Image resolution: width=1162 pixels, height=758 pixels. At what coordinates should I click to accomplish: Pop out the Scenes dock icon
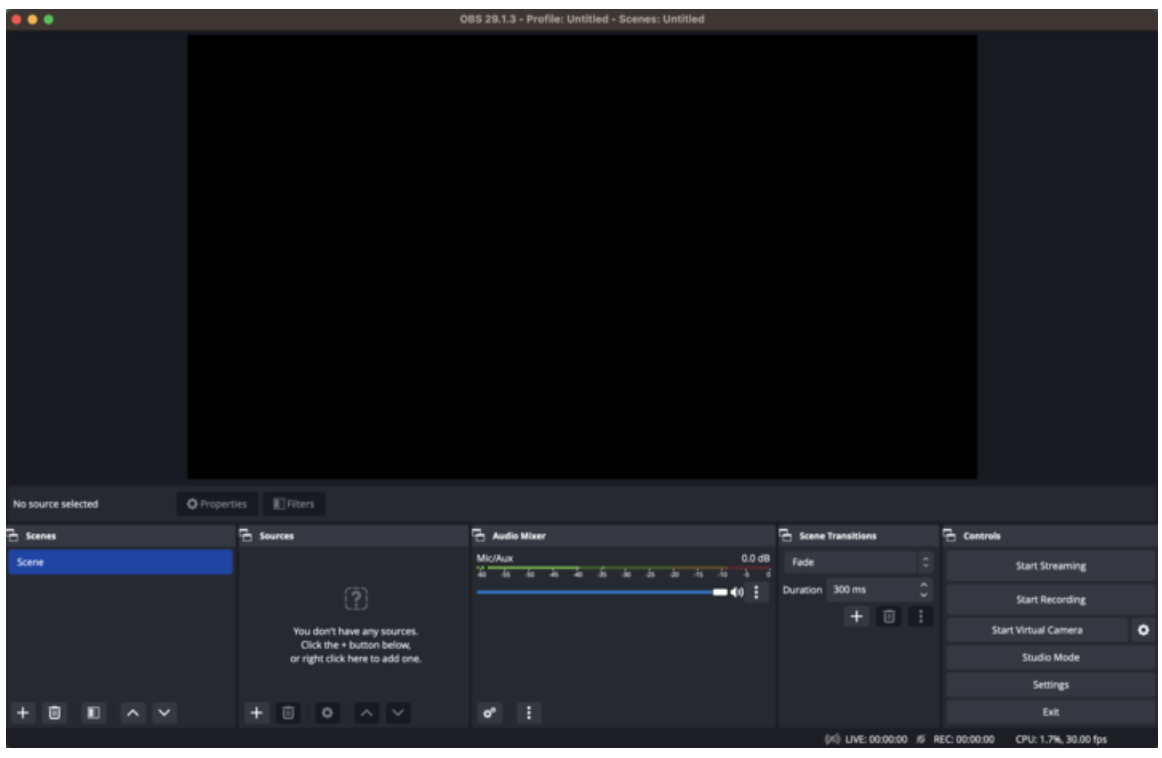click(13, 535)
